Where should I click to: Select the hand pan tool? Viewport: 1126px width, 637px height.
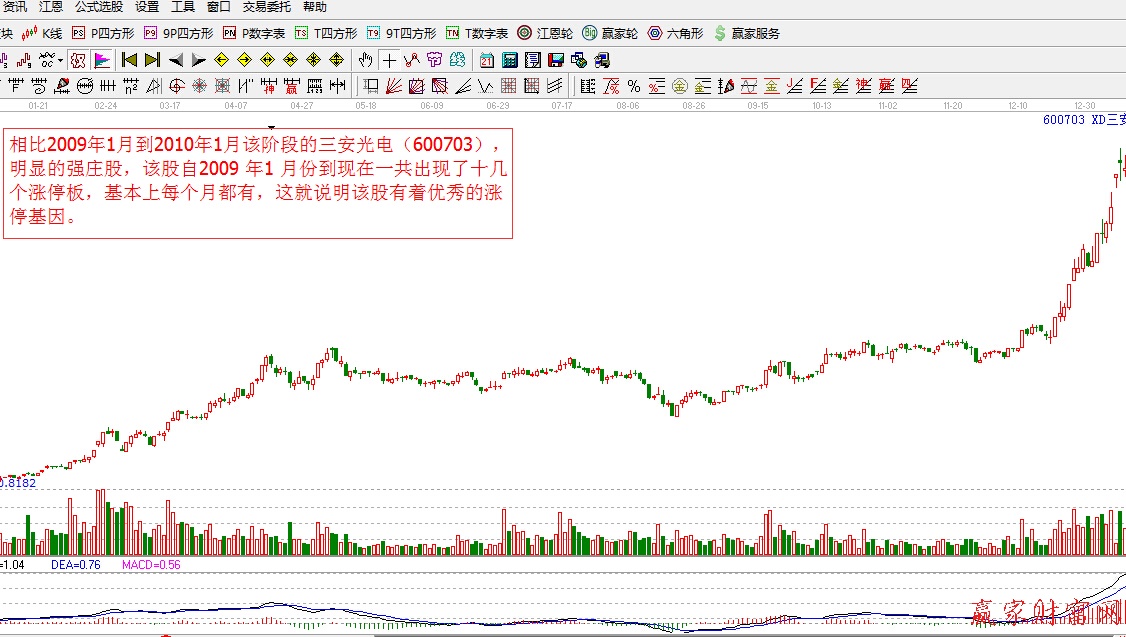point(366,60)
